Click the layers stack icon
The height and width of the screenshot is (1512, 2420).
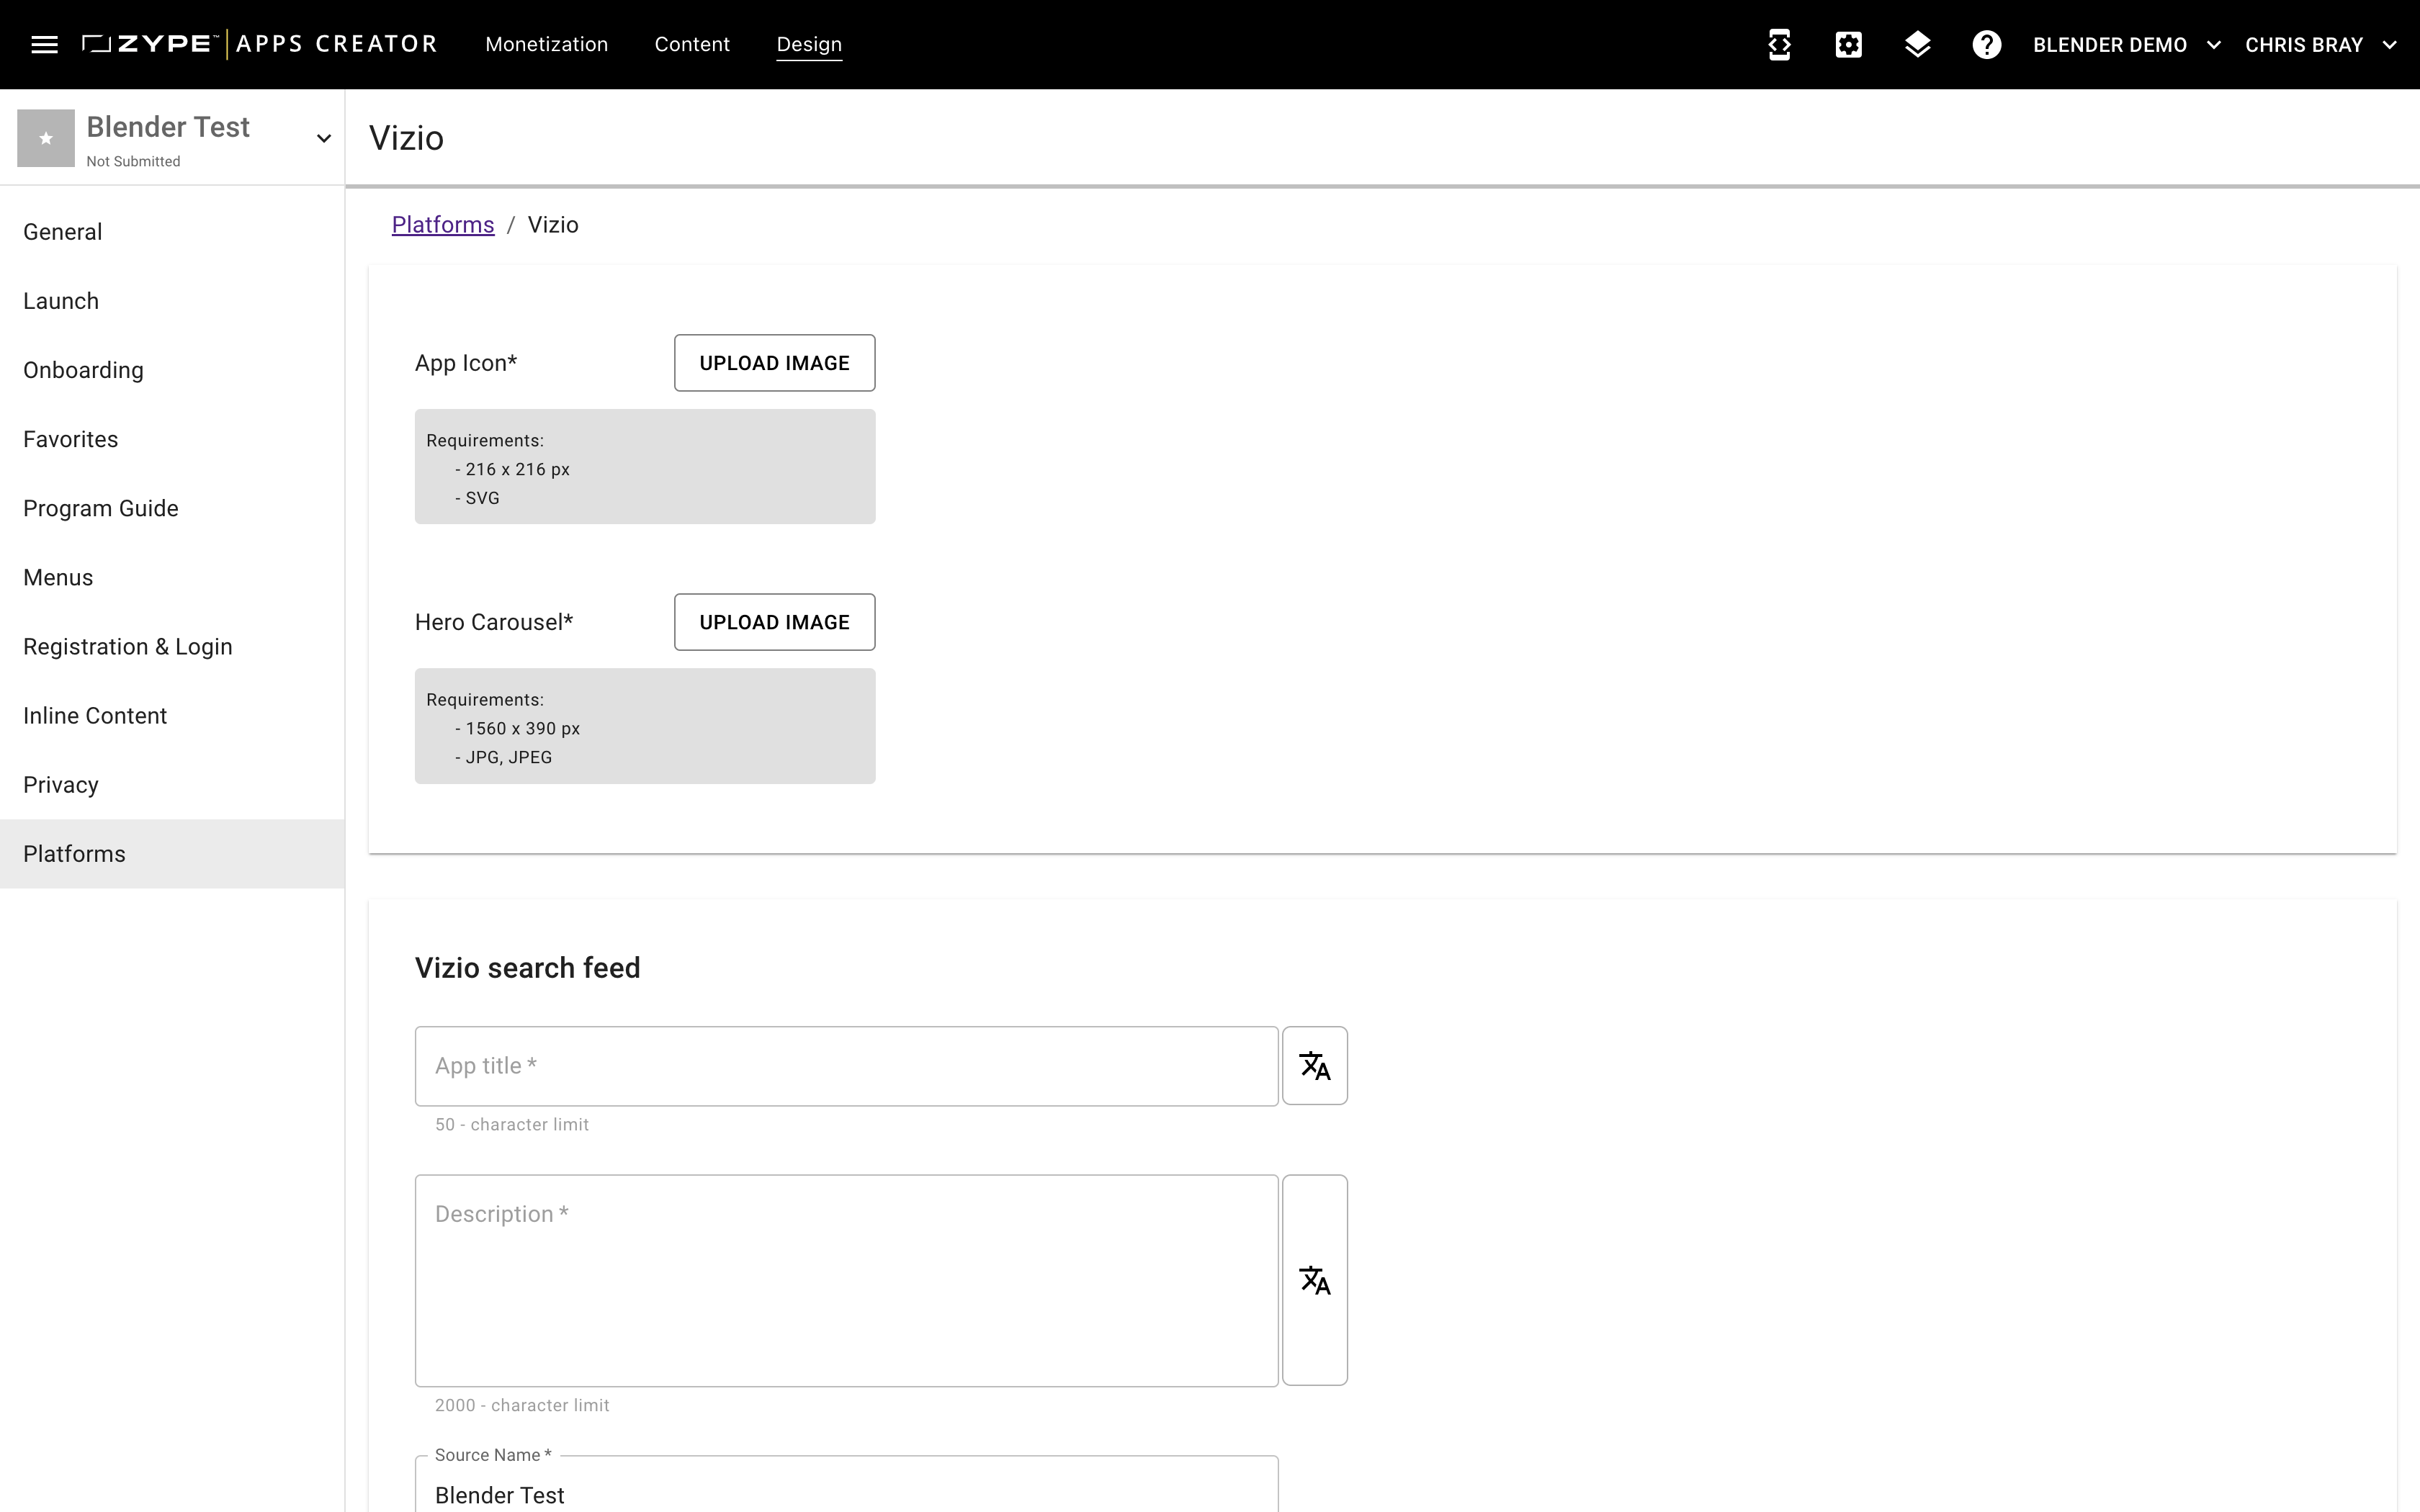(1917, 45)
